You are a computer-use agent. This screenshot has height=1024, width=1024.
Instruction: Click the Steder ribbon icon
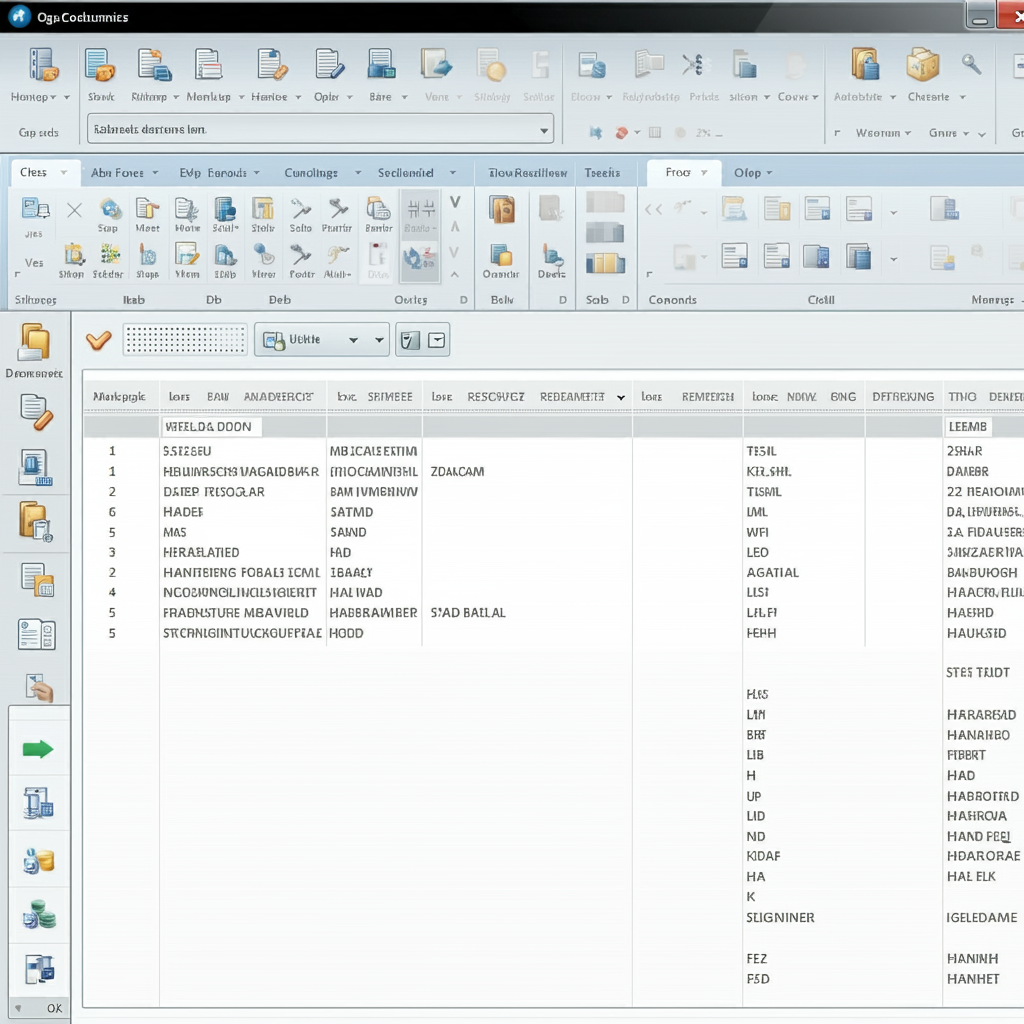[x=109, y=255]
